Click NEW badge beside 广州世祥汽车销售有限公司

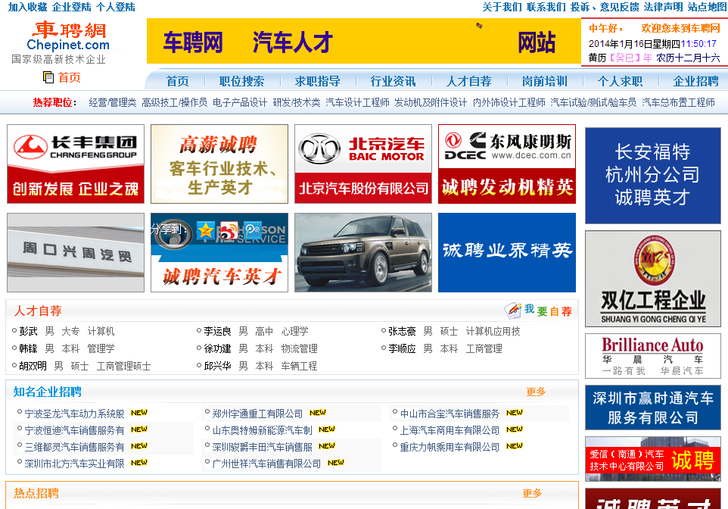(x=336, y=463)
